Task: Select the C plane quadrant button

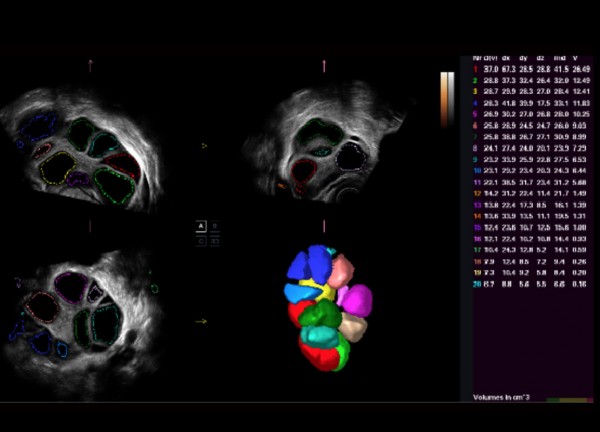Action: (200, 240)
